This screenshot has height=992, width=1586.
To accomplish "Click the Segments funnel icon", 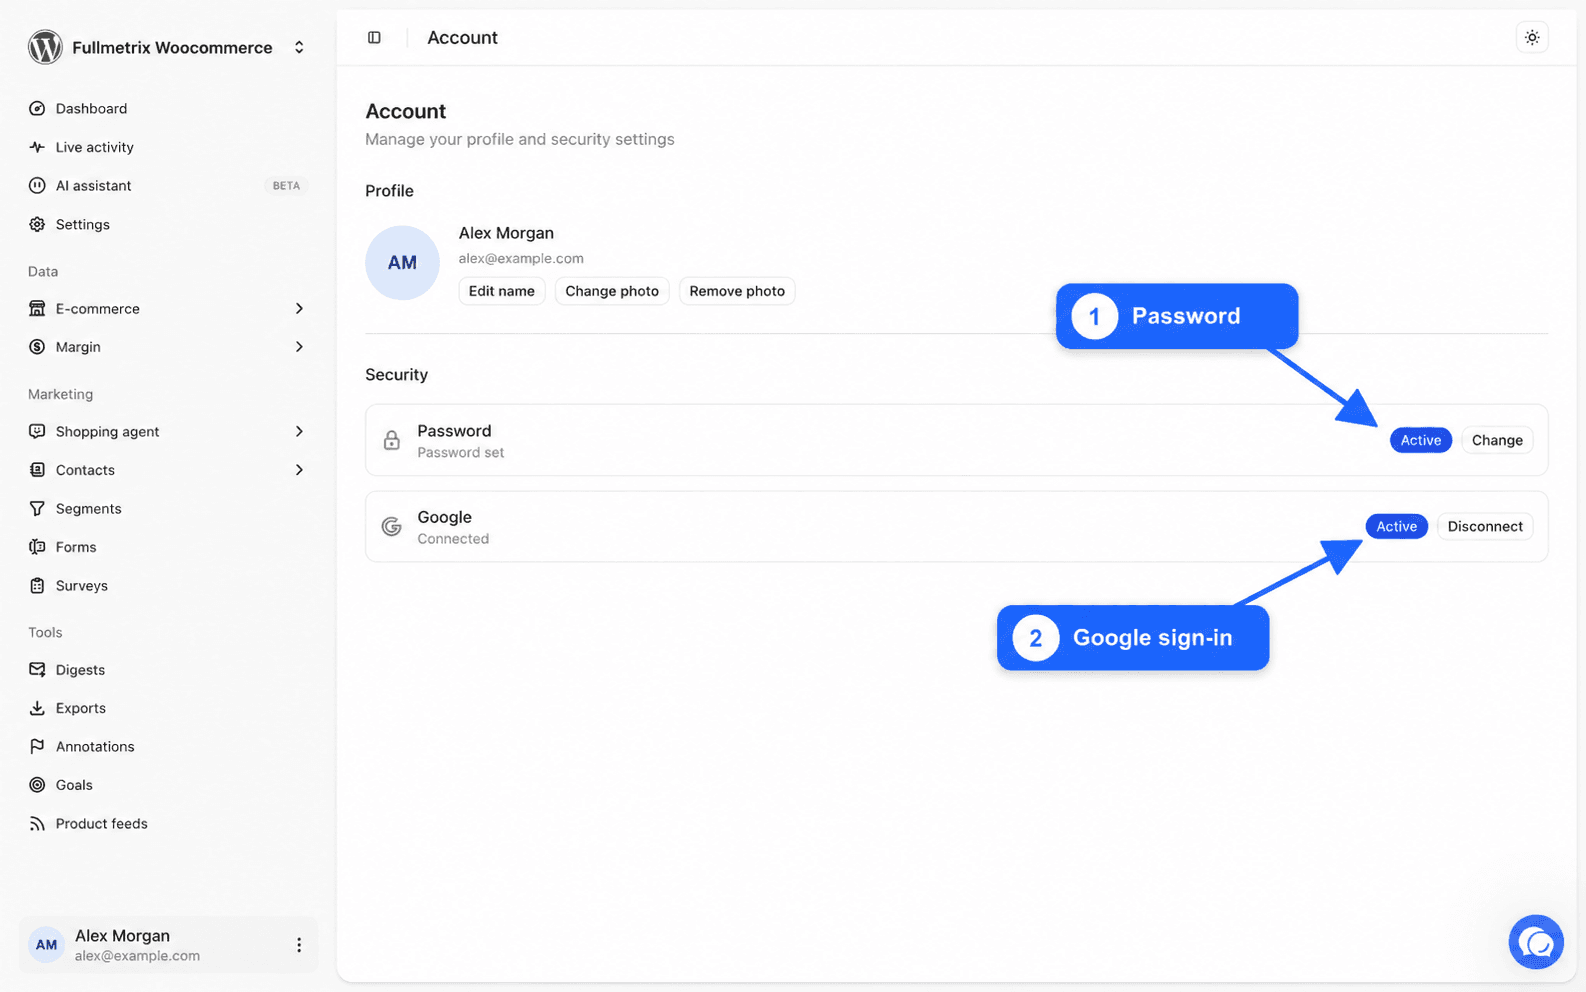I will pyautogui.click(x=37, y=508).
